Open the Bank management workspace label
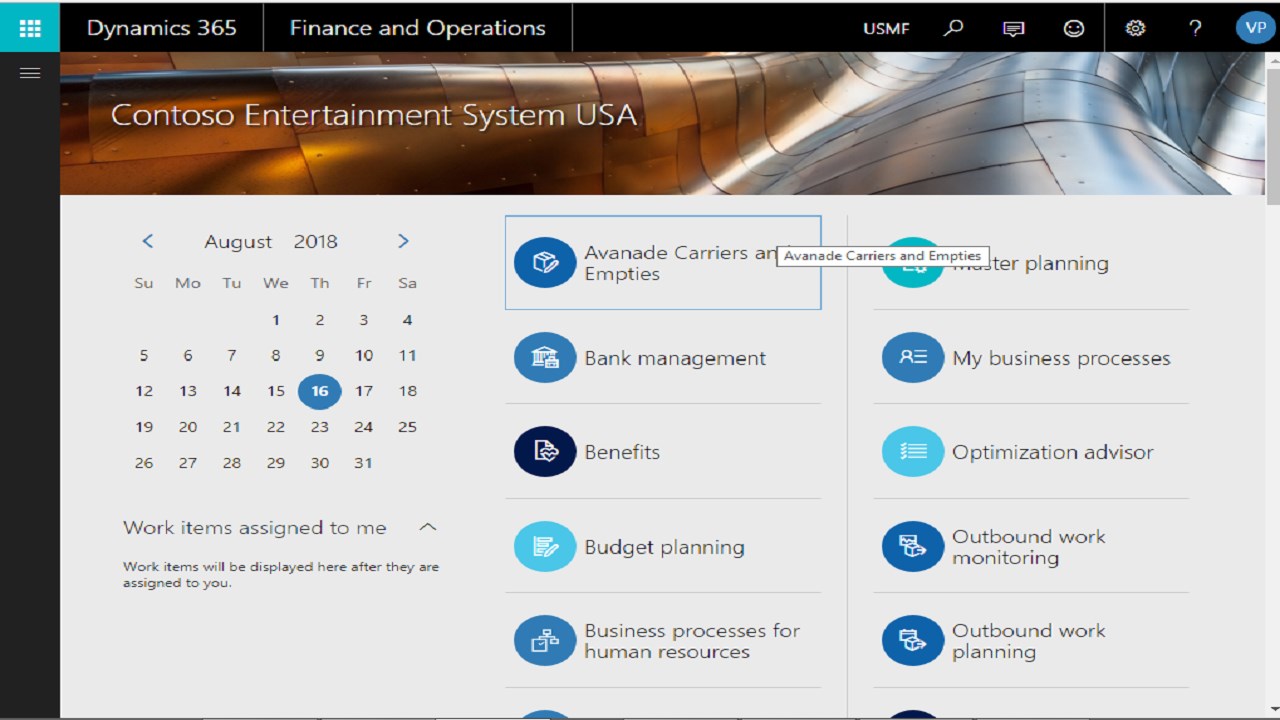 (x=675, y=358)
